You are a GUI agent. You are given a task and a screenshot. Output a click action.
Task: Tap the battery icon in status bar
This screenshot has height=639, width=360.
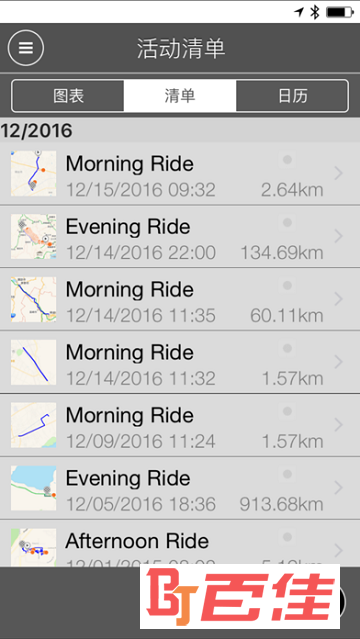tap(340, 12)
